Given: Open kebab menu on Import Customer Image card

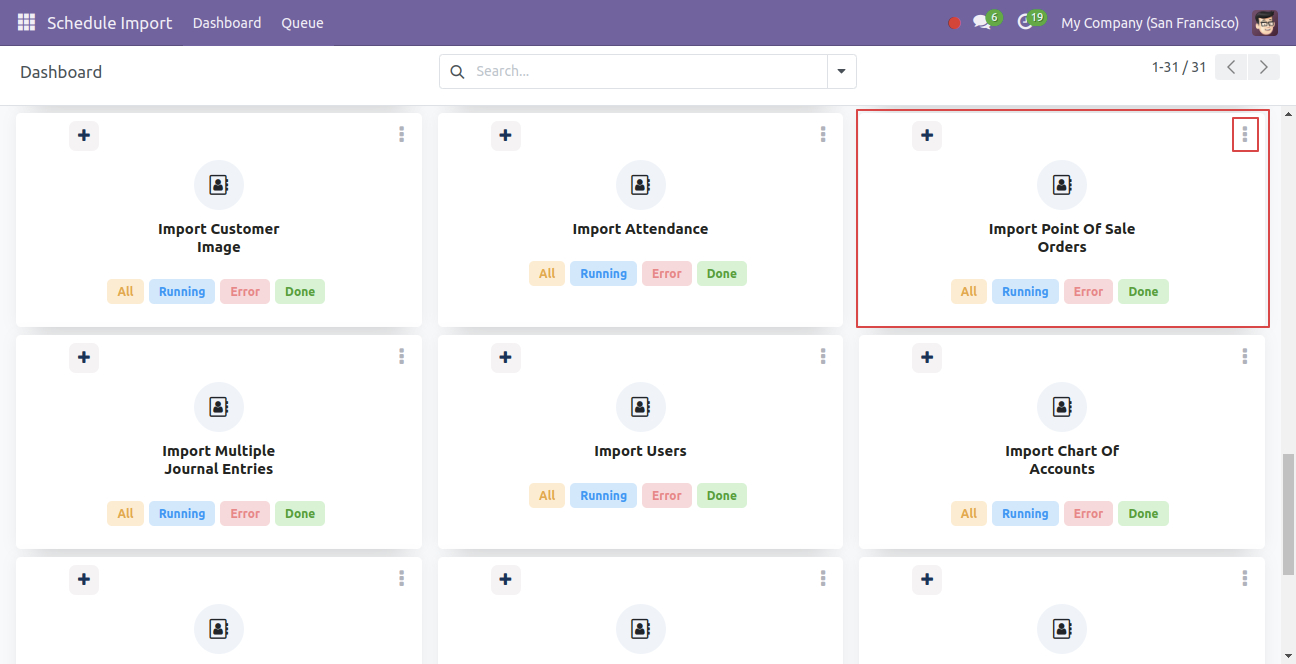Looking at the screenshot, I should 401,134.
